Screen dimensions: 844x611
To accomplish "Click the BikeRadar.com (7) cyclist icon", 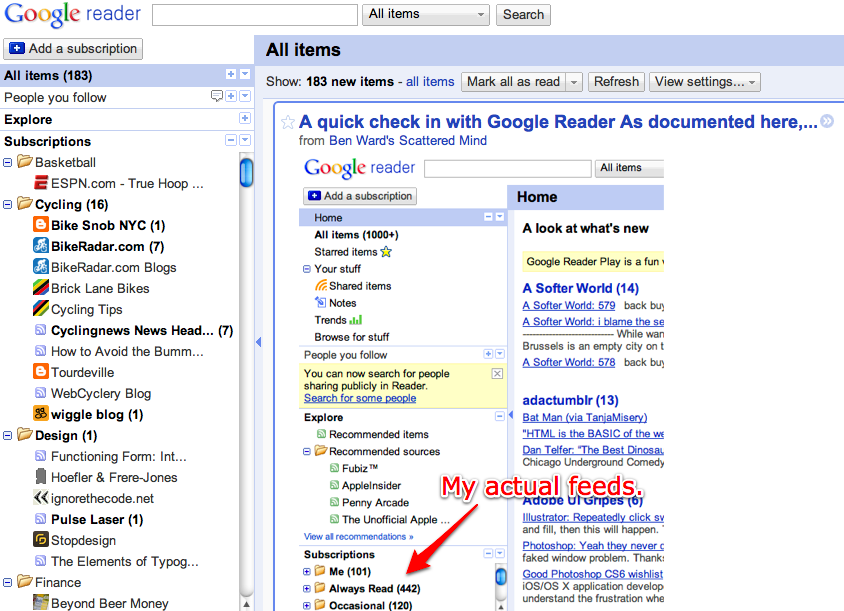I will [x=41, y=245].
